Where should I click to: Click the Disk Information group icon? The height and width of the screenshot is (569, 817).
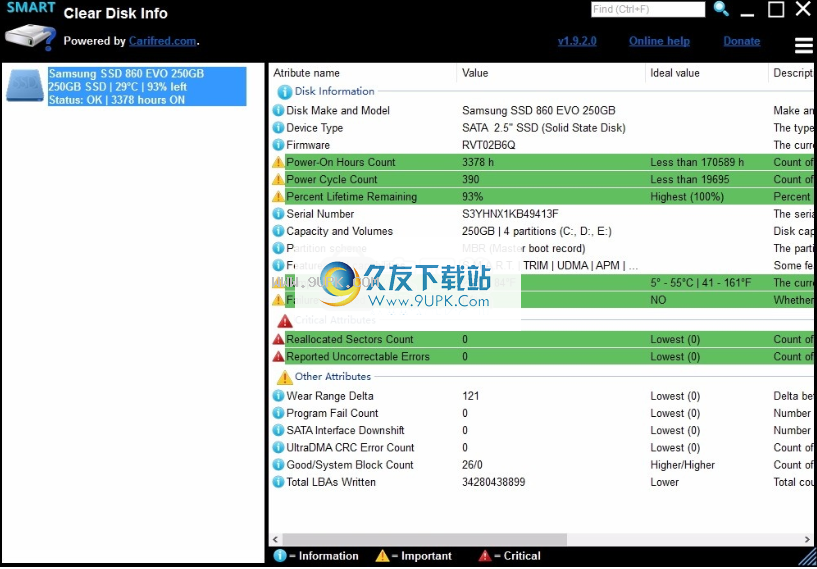[x=284, y=92]
